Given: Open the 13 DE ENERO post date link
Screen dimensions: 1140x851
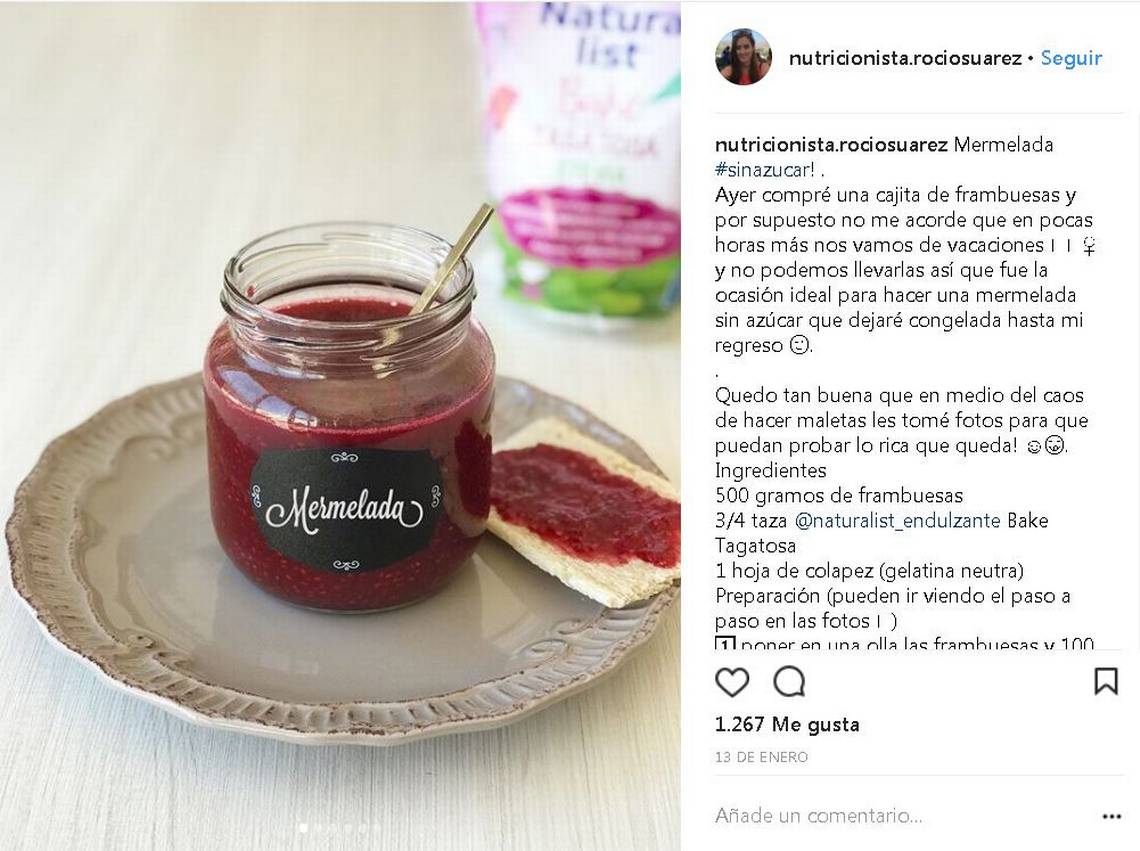Looking at the screenshot, I should click(x=761, y=757).
